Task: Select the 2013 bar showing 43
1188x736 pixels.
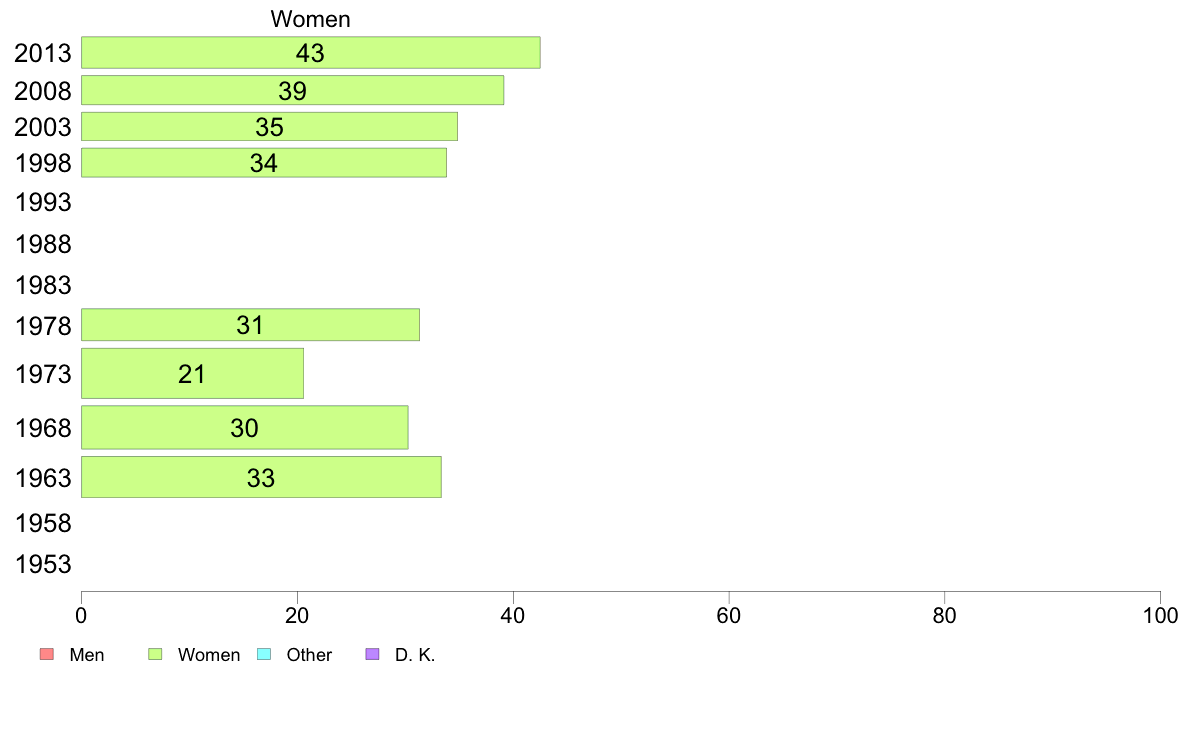Action: (311, 52)
